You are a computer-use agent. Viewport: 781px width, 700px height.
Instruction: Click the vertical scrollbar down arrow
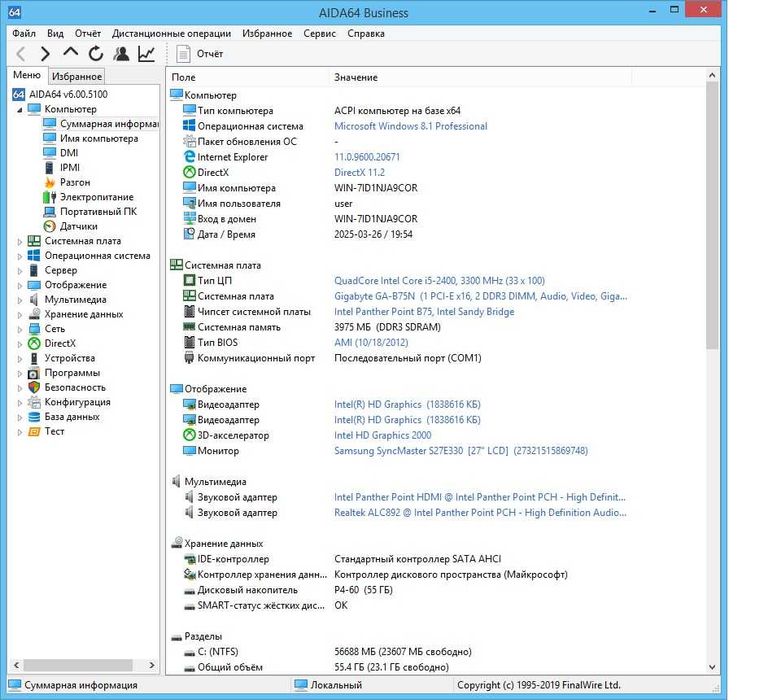click(712, 667)
